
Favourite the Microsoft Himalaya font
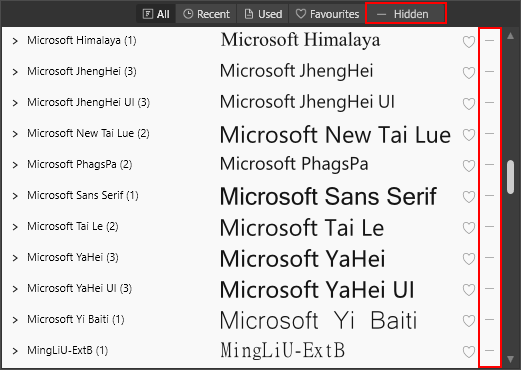click(x=469, y=42)
